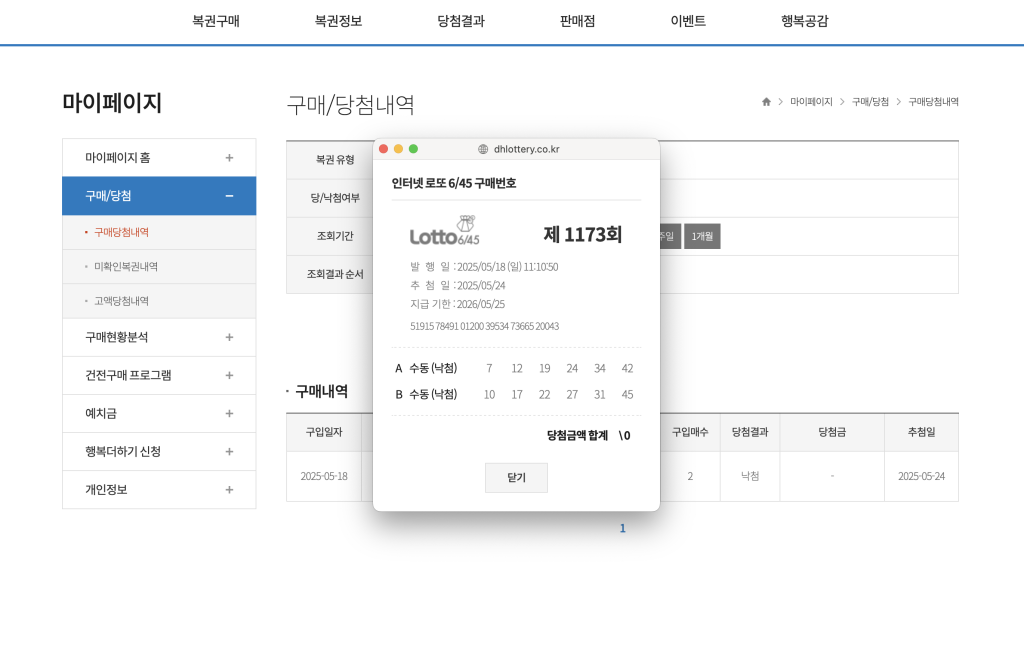This screenshot has height=649, width=1024.
Task: Expand the 개인정보 menu
Action: click(229, 489)
